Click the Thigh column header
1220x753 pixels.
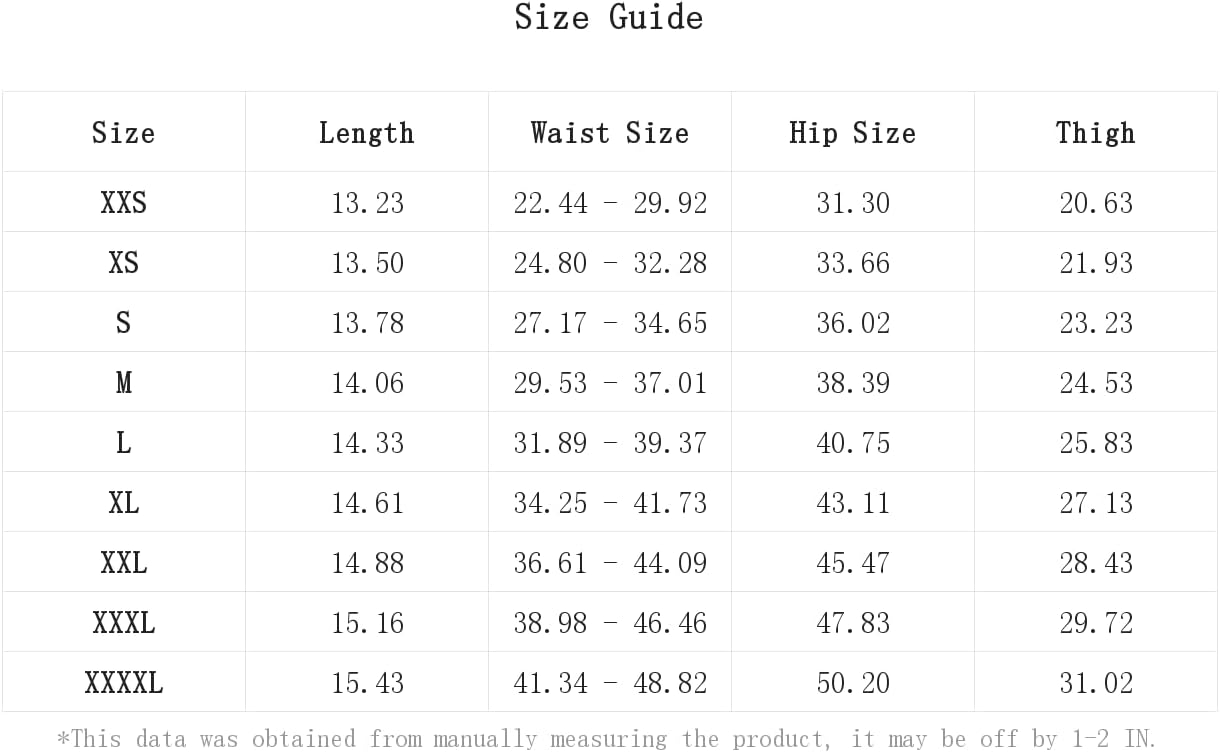coord(1096,133)
